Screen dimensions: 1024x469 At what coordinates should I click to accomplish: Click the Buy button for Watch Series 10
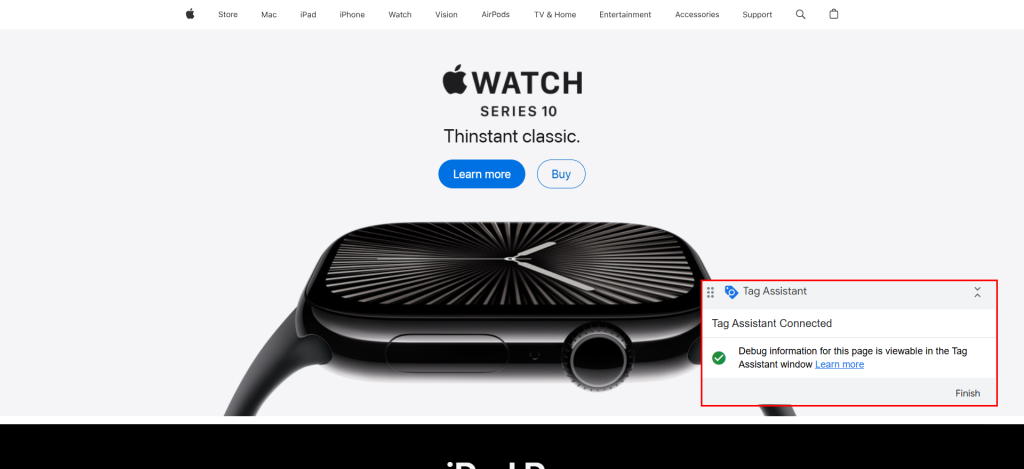561,174
